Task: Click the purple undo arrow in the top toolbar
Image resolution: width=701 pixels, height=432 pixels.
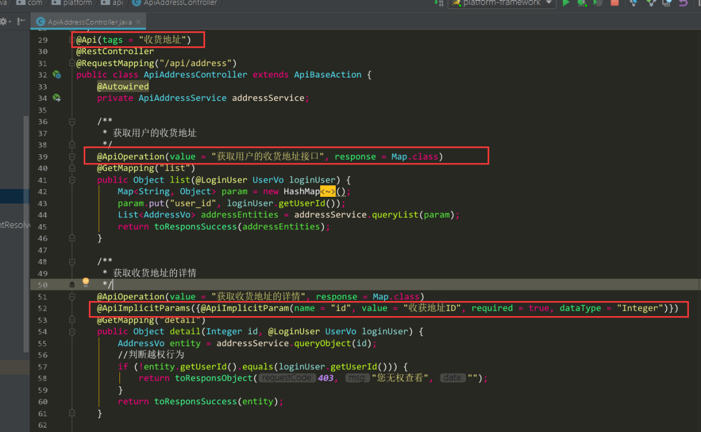Action: point(683,3)
